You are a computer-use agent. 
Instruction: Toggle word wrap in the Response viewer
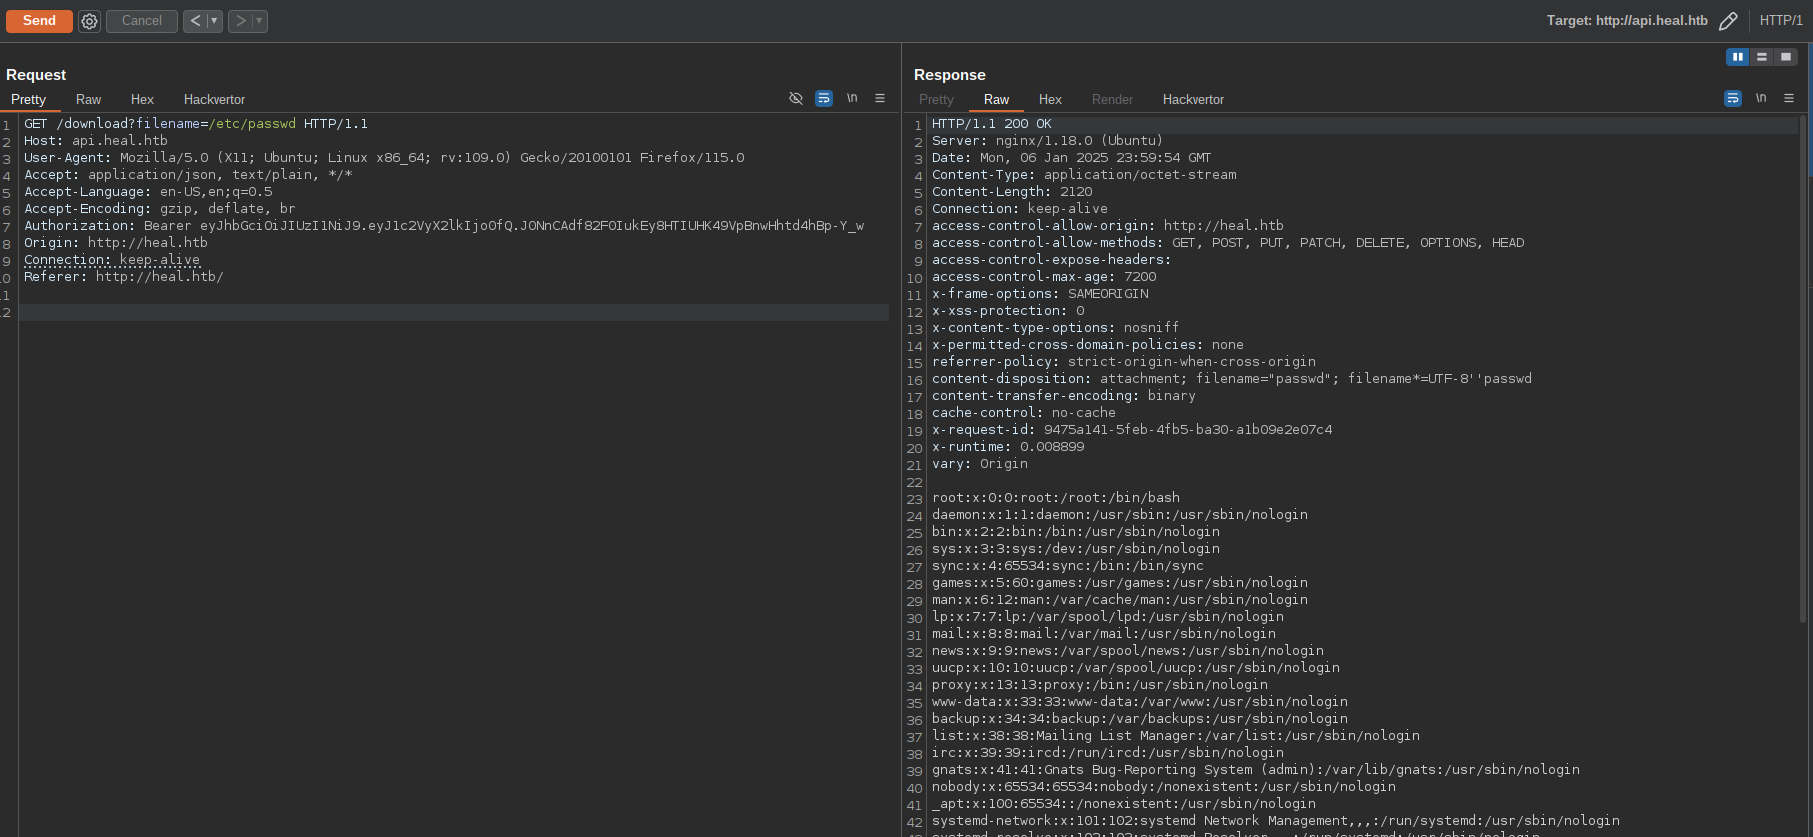coord(1733,98)
